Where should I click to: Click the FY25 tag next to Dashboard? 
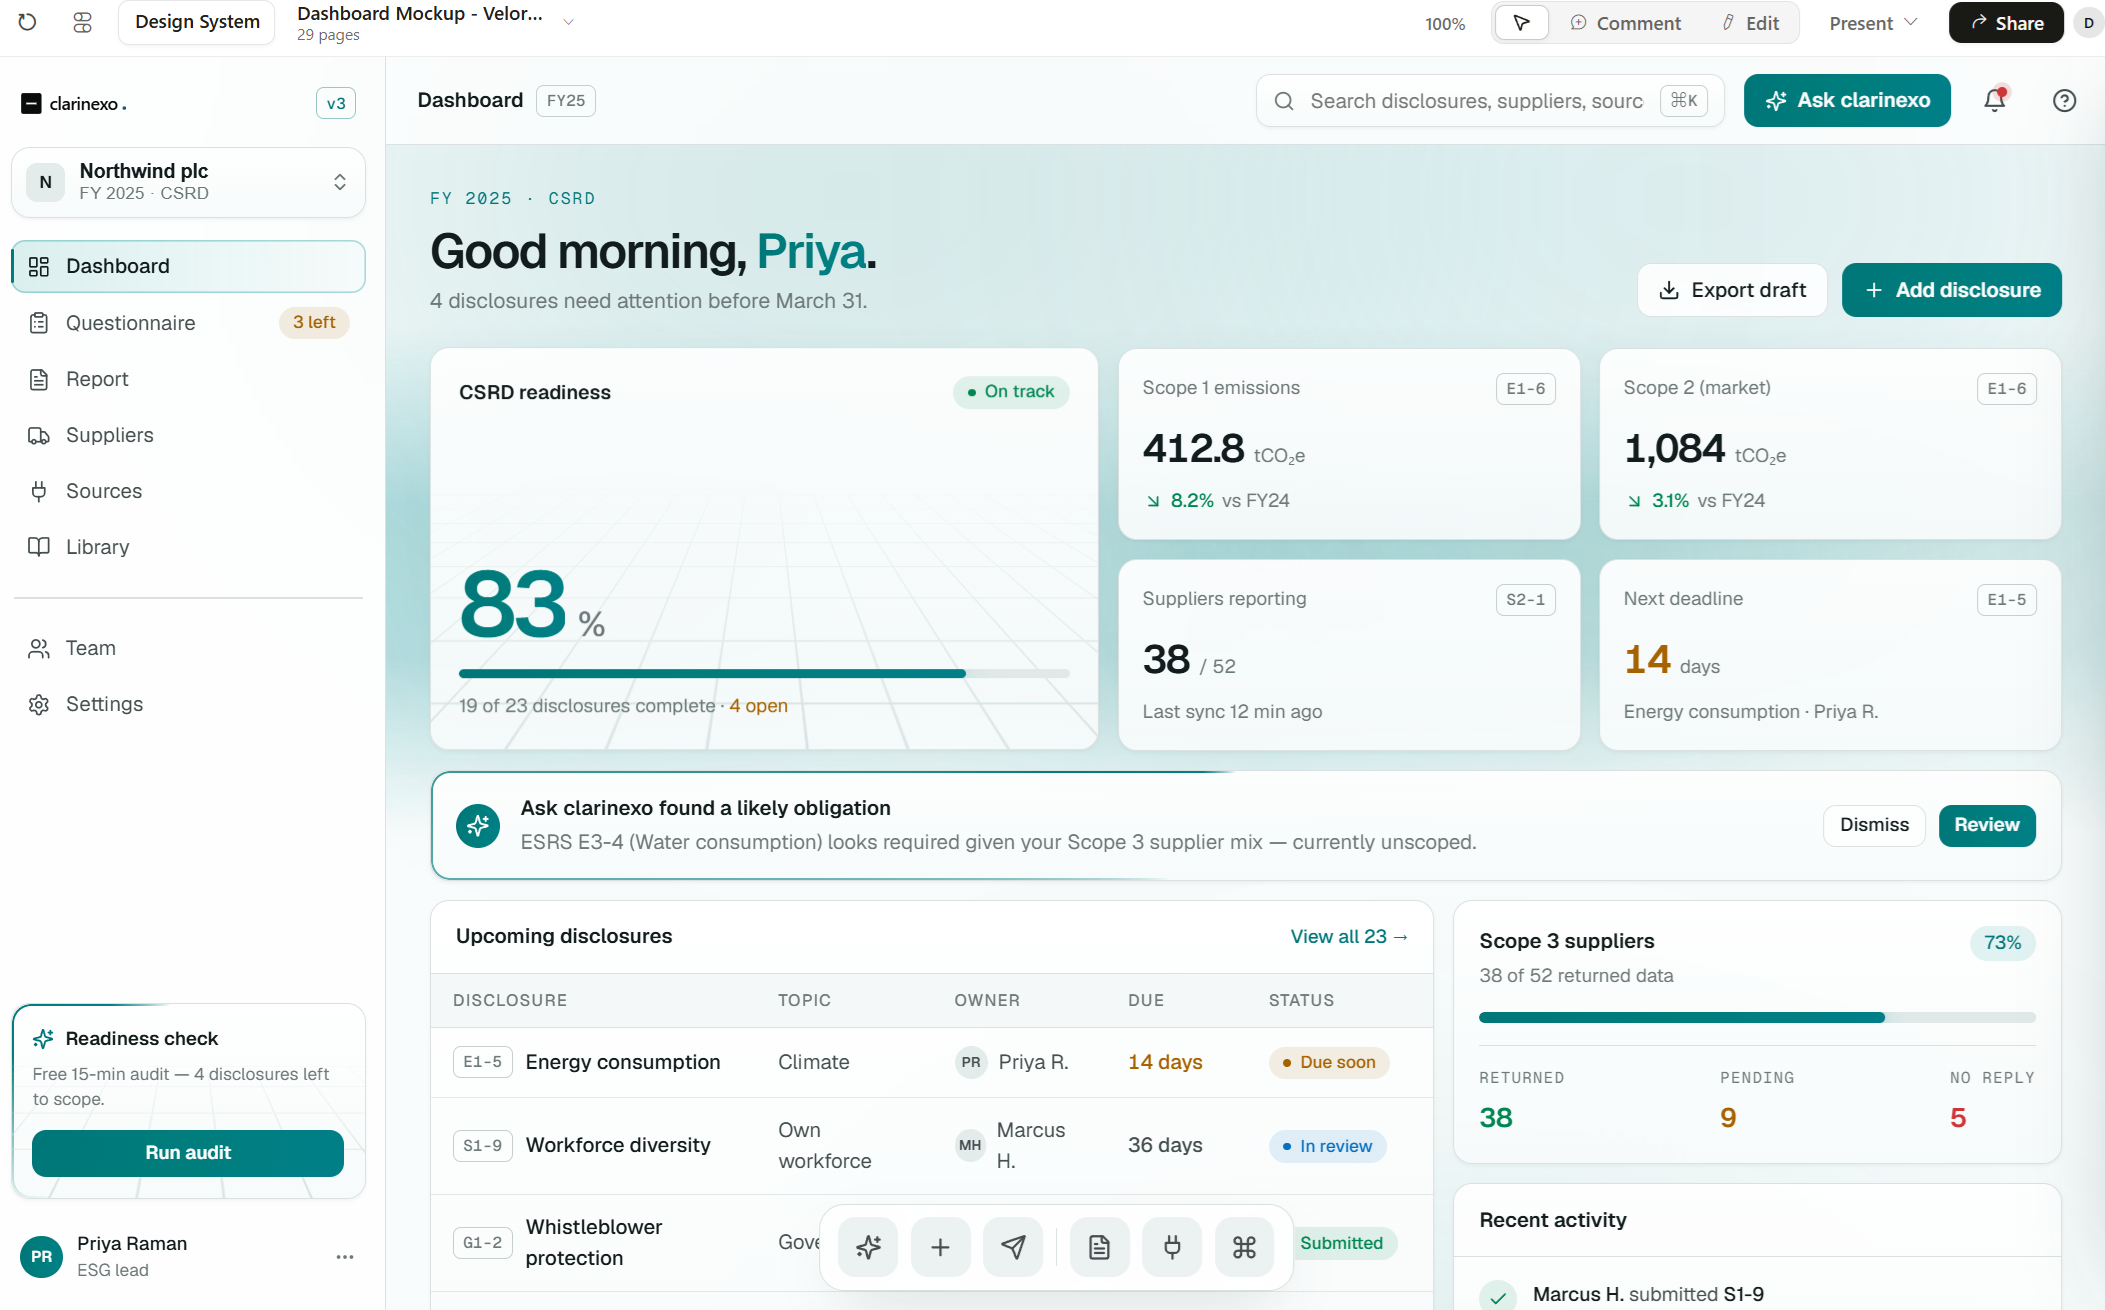pyautogui.click(x=566, y=101)
